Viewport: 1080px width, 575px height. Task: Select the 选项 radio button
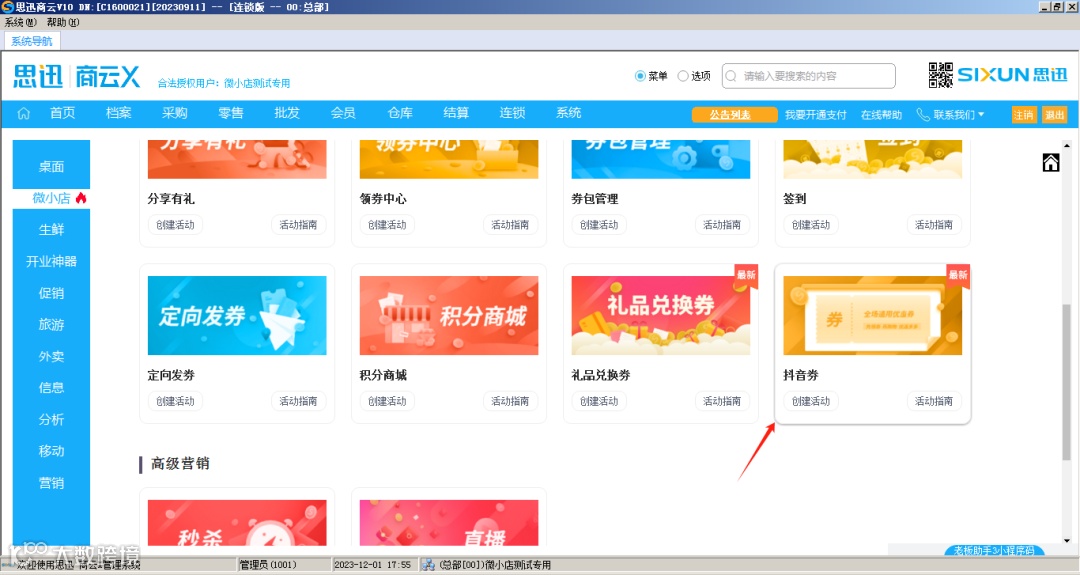pyautogui.click(x=683, y=76)
